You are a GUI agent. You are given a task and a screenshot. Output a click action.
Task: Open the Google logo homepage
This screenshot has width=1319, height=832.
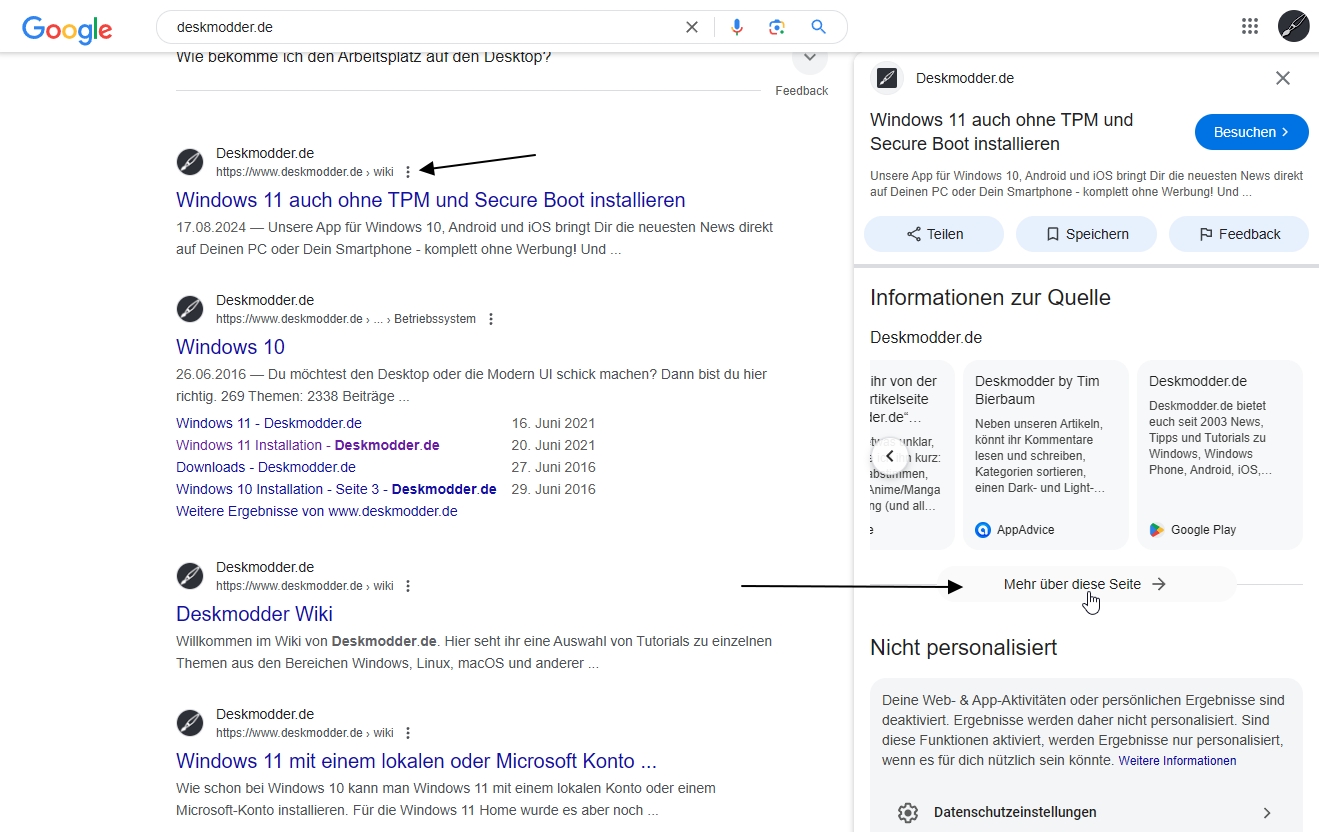coord(67,28)
